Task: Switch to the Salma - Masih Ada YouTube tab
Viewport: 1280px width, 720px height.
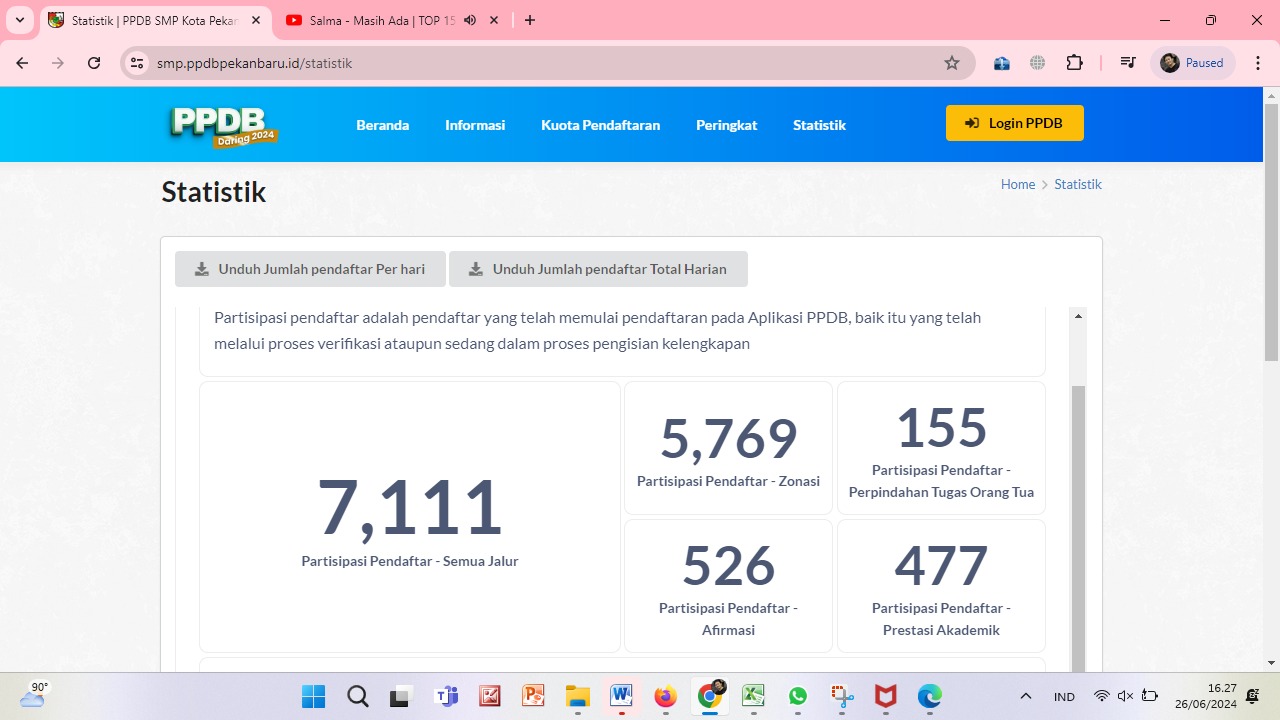Action: click(x=380, y=20)
